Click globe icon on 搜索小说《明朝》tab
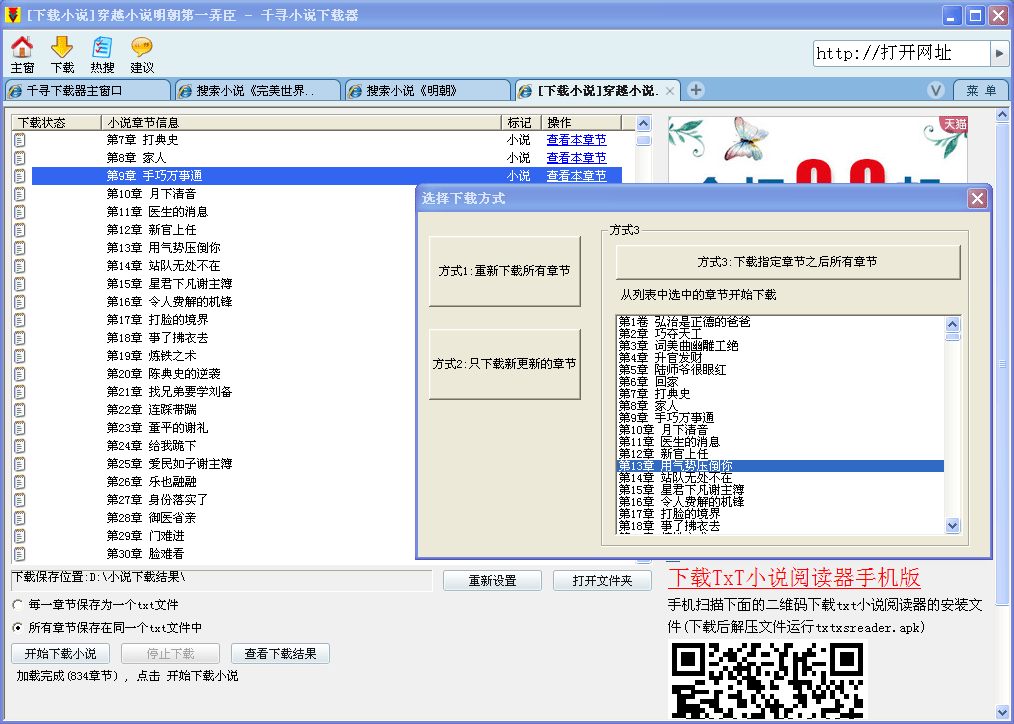Screen dimensions: 1014x724 [357, 89]
